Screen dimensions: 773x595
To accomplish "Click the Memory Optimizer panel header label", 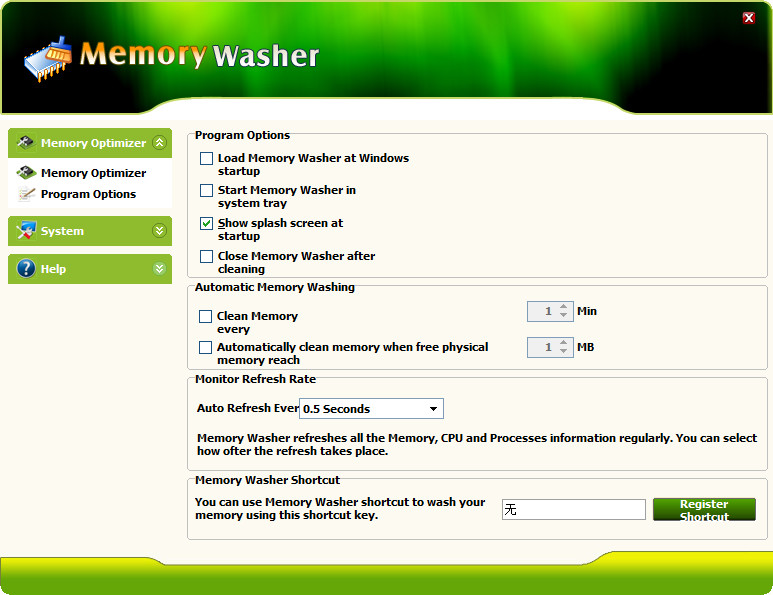I will [x=93, y=143].
